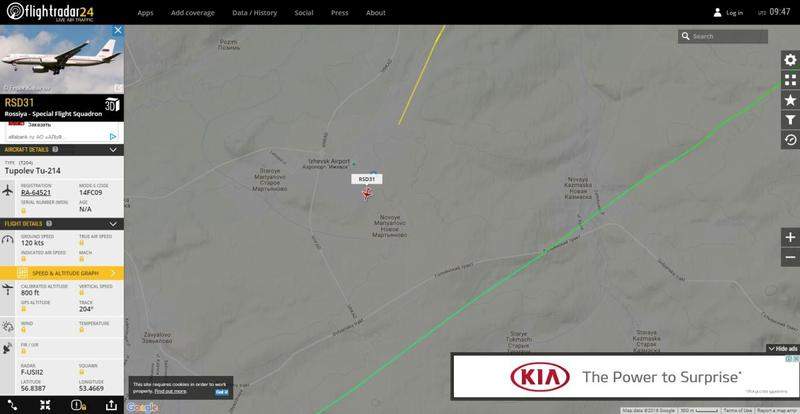Collapse the Aircraft Details section
Screen dimensions: 800x414
113,150
